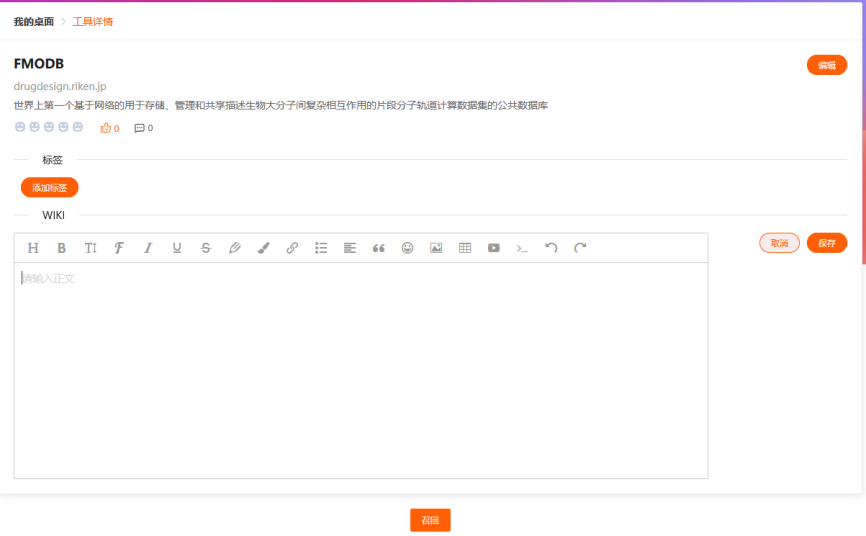This screenshot has height=536, width=866.
Task: Rate with the second smiley face
Action: coord(34,127)
